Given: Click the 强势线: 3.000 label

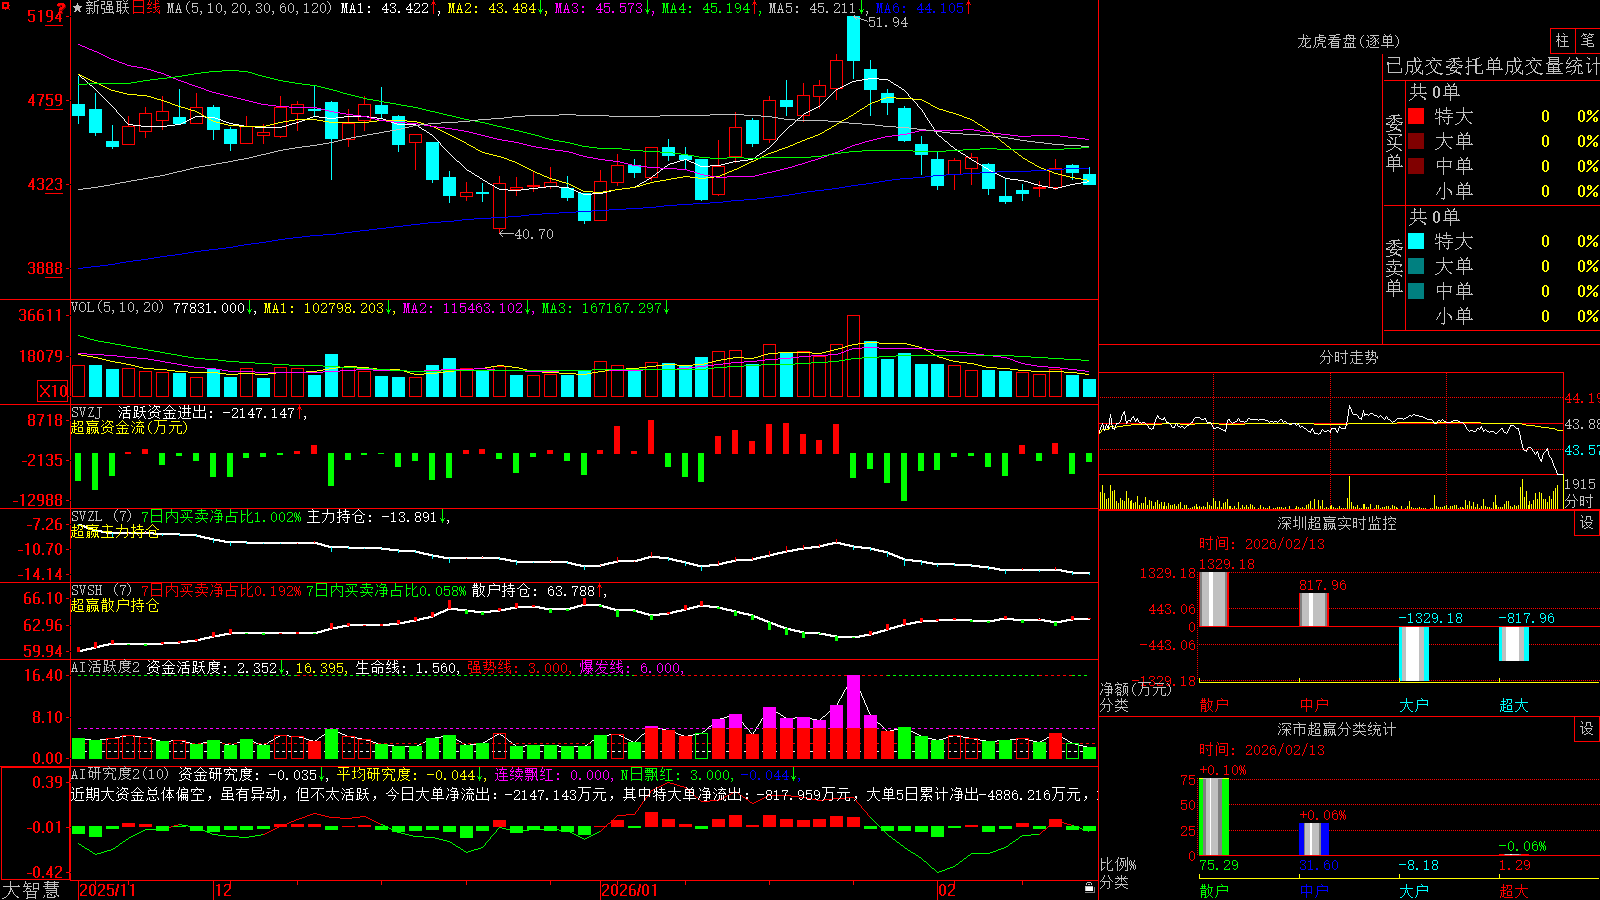Looking at the screenshot, I should 518,668.
